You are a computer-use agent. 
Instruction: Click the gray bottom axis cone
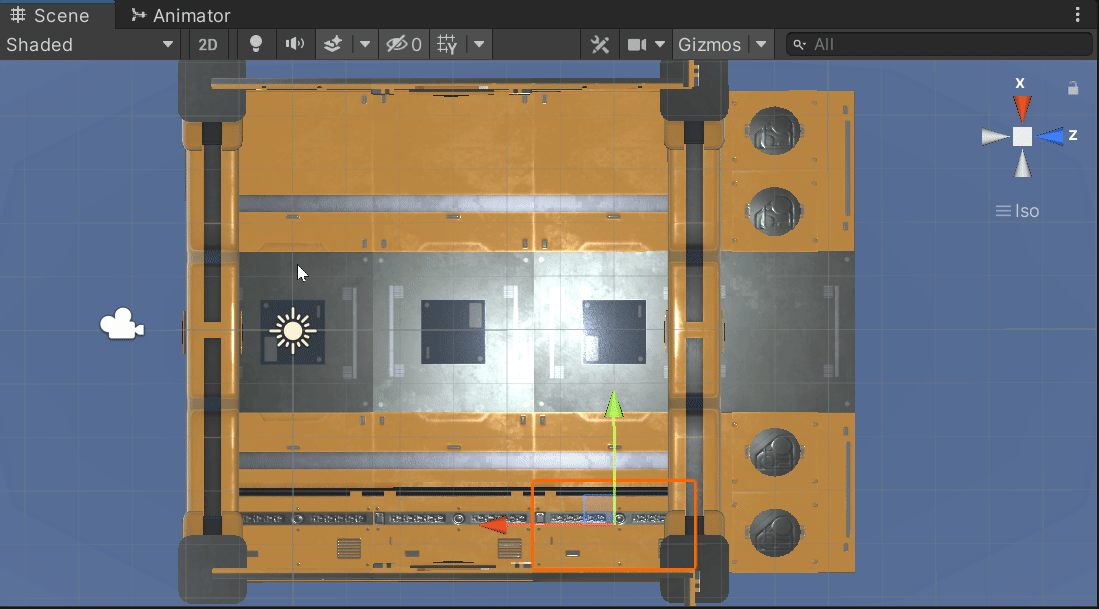(1023, 164)
